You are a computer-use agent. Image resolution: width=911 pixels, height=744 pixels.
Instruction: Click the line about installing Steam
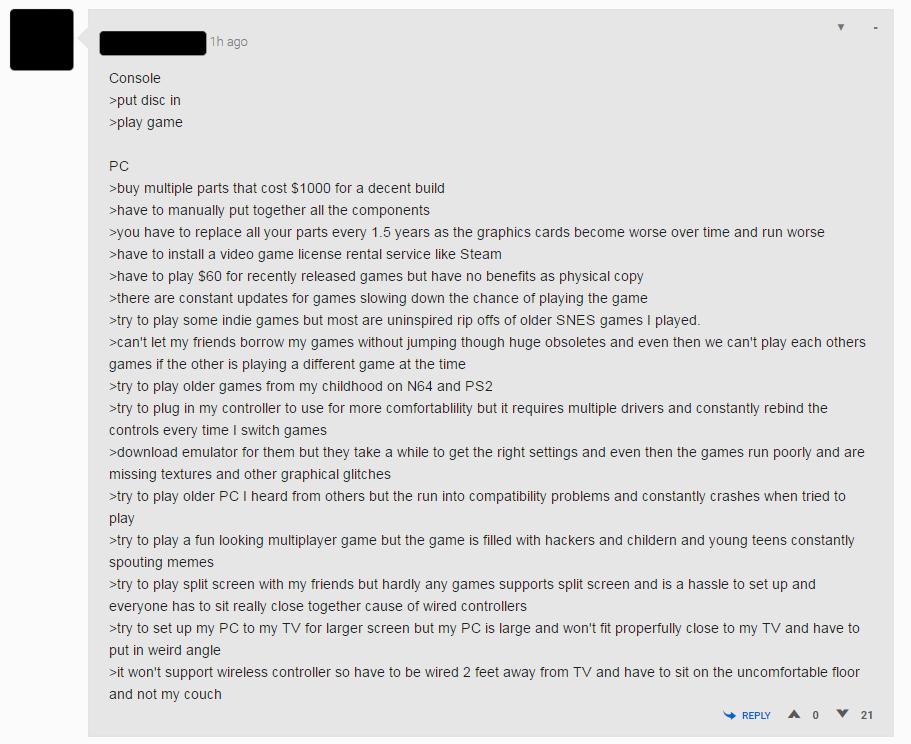point(305,254)
